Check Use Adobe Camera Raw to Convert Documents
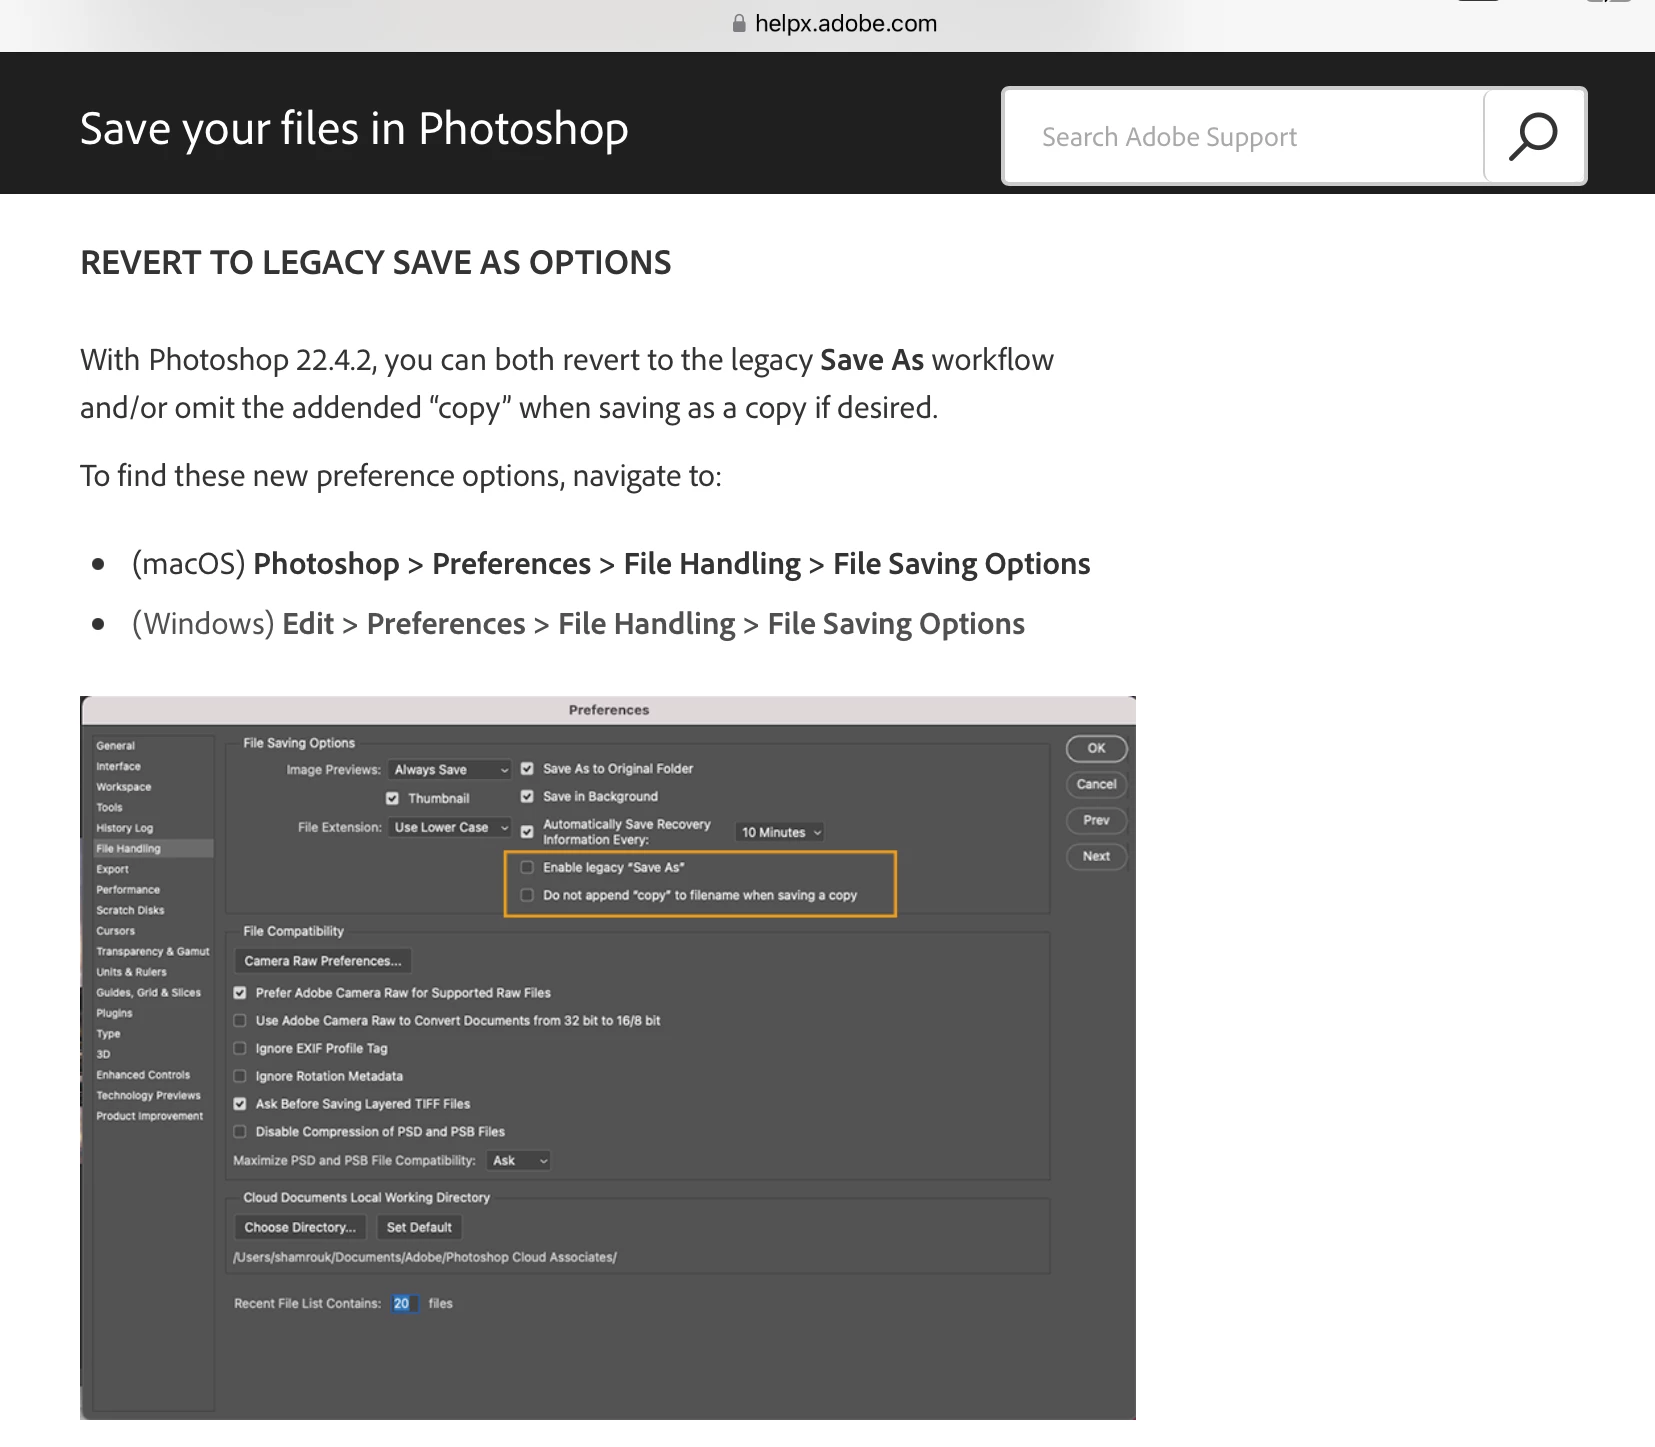Viewport: 1655px width, 1447px height. [x=240, y=1021]
